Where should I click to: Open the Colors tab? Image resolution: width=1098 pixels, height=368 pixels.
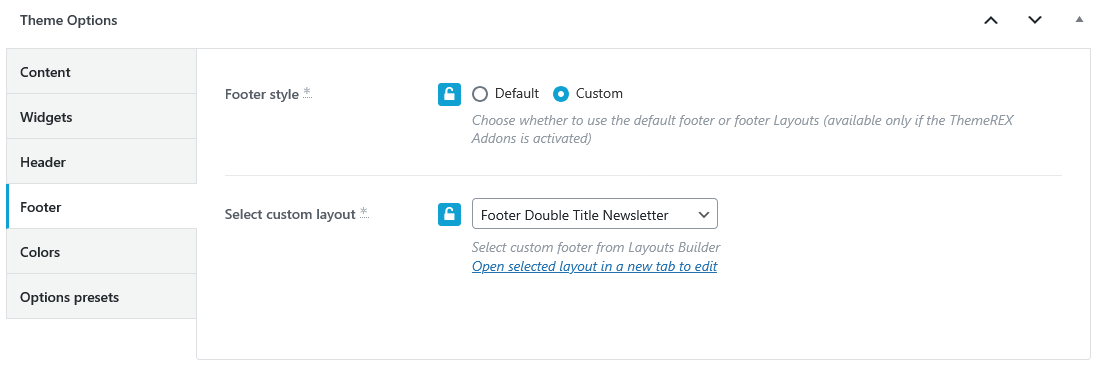102,252
